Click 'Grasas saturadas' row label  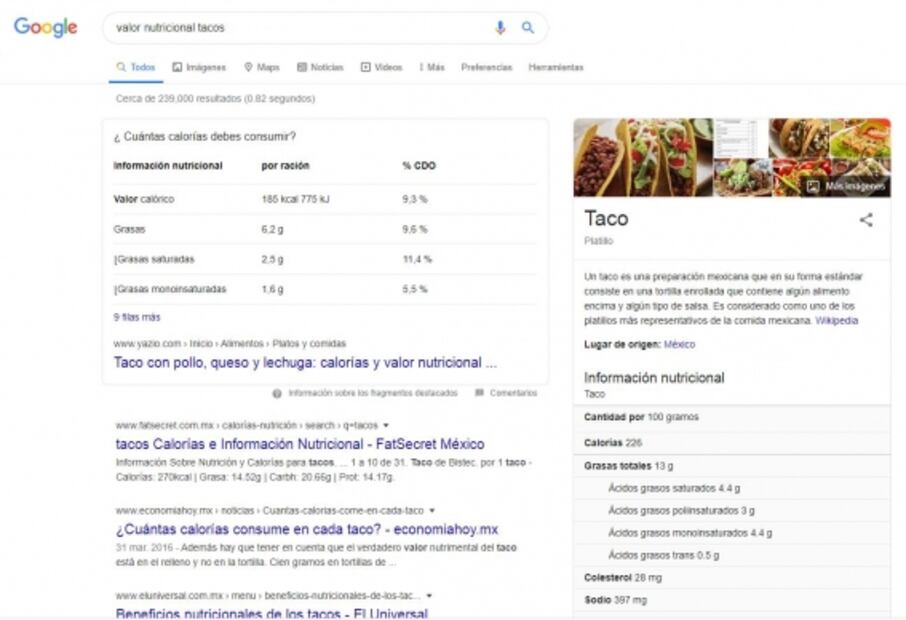pyautogui.click(x=154, y=259)
